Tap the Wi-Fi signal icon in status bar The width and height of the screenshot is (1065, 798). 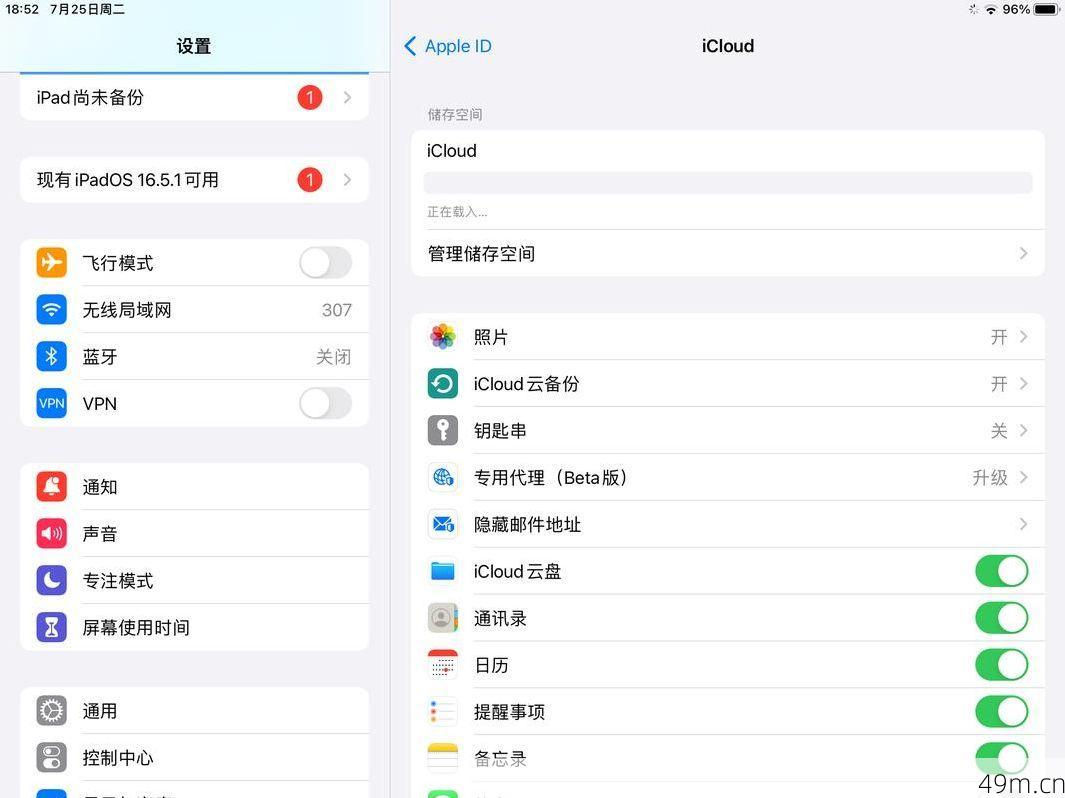point(991,10)
